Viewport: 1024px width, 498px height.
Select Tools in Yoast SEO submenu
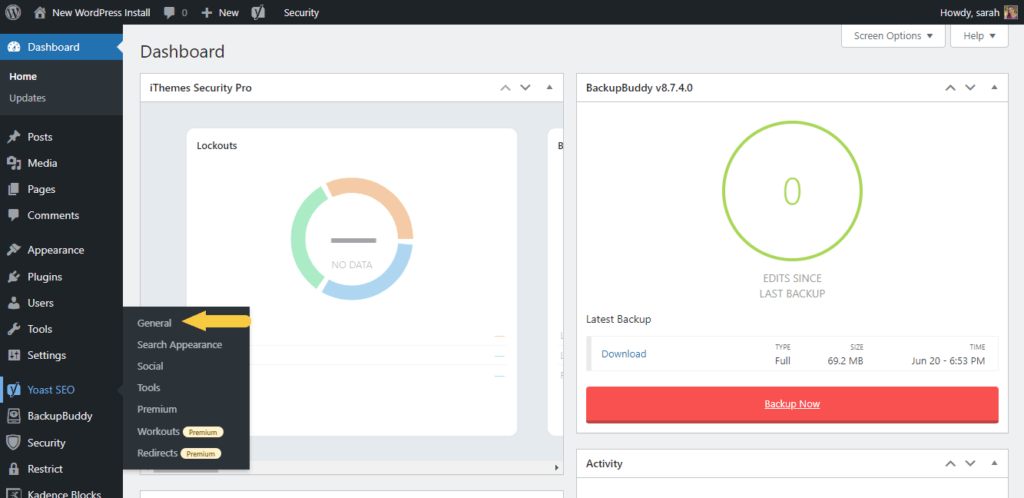tap(148, 388)
